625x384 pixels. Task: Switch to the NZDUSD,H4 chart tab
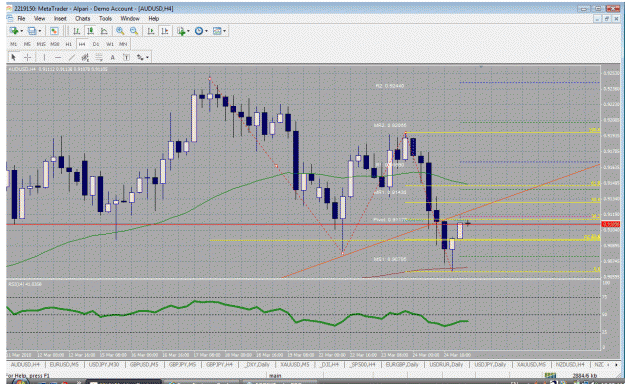click(x=570, y=364)
